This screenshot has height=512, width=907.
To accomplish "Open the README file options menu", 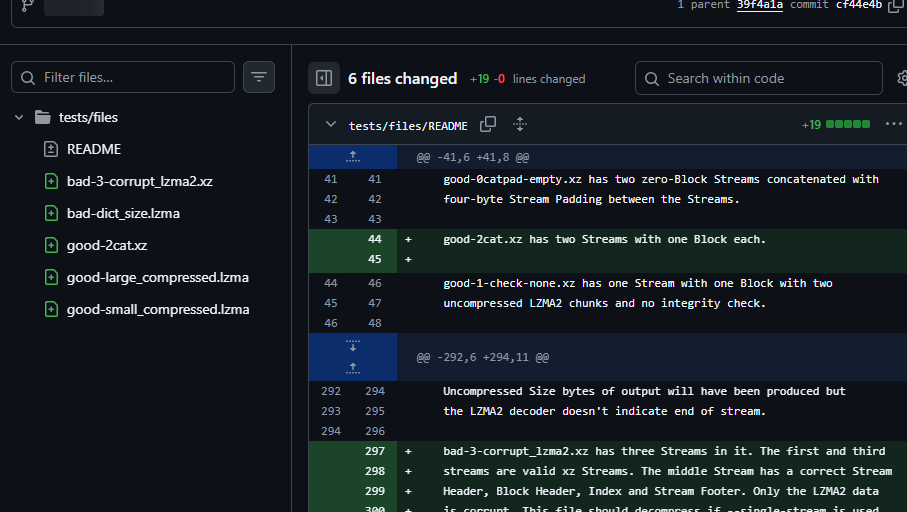I will coord(893,125).
